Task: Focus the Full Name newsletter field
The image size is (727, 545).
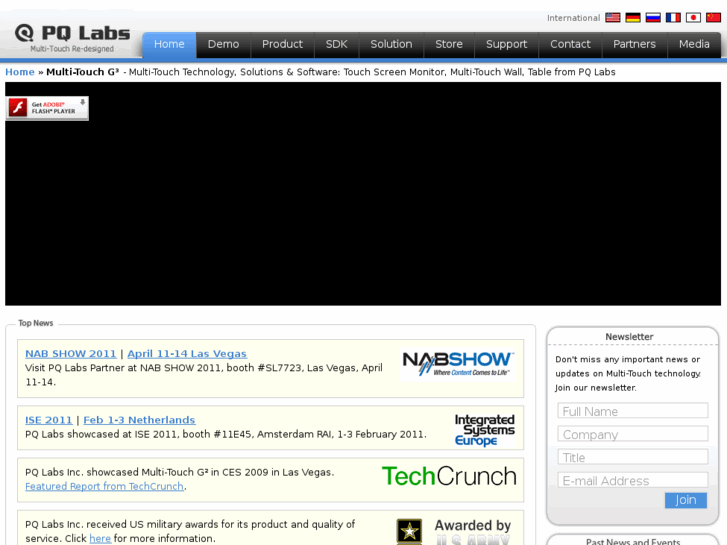Action: point(633,411)
